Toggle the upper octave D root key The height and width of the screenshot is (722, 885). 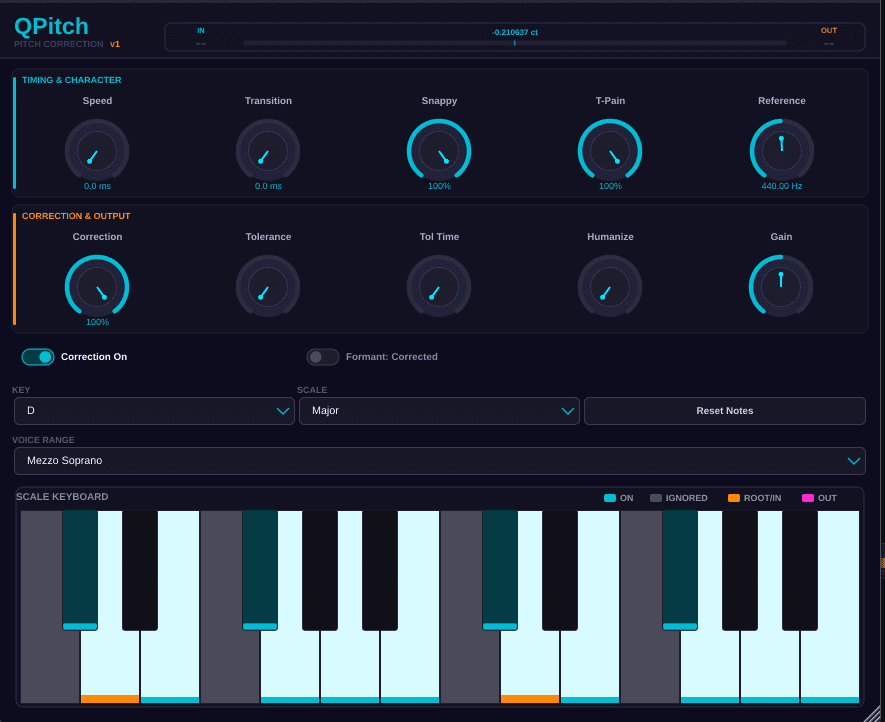(x=530, y=666)
